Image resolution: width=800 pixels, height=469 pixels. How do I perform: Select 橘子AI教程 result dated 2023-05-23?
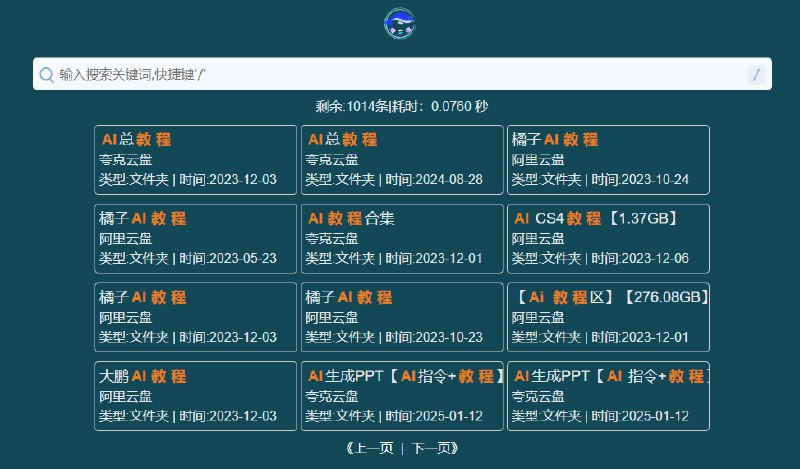195,238
